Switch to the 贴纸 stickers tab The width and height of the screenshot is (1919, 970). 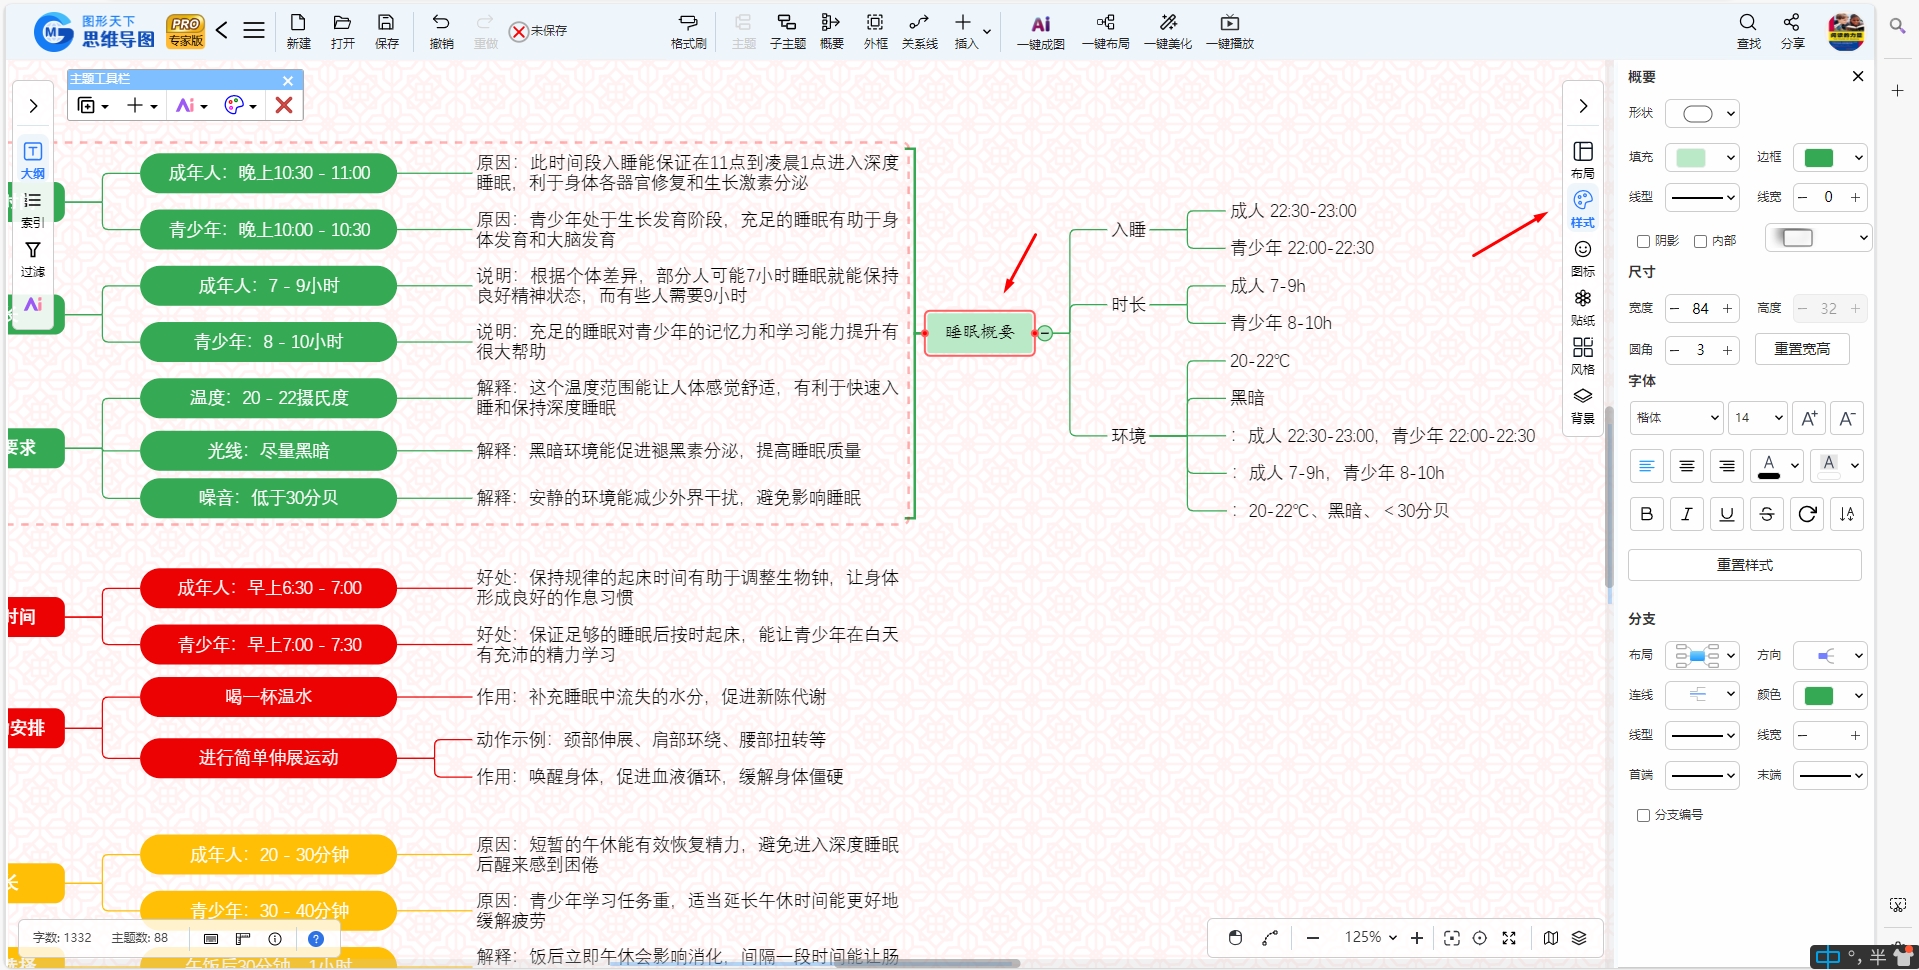pyautogui.click(x=1583, y=307)
